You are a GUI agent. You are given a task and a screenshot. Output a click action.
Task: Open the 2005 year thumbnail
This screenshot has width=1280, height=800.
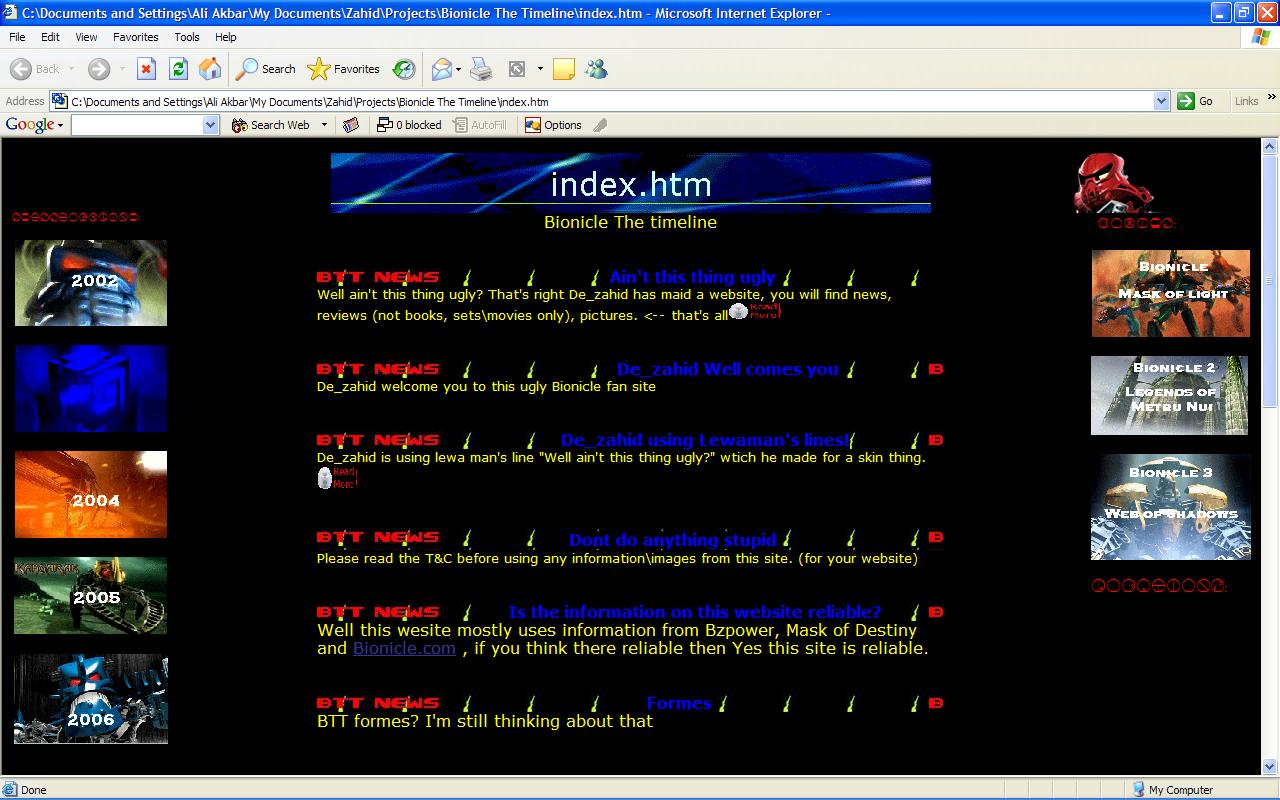point(91,596)
